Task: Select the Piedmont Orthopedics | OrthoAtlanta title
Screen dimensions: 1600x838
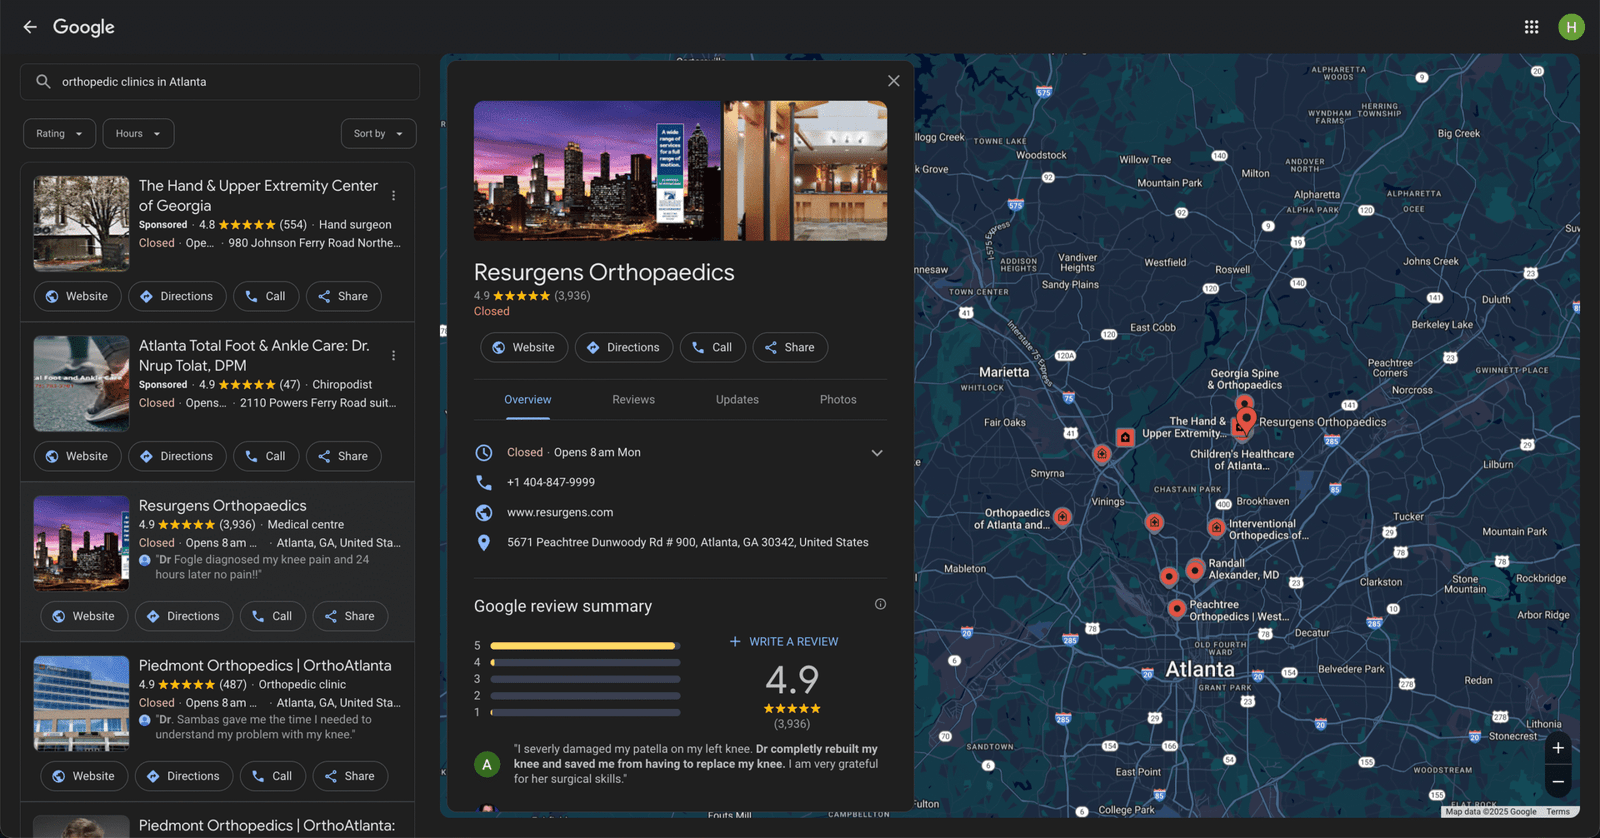Action: tap(265, 666)
